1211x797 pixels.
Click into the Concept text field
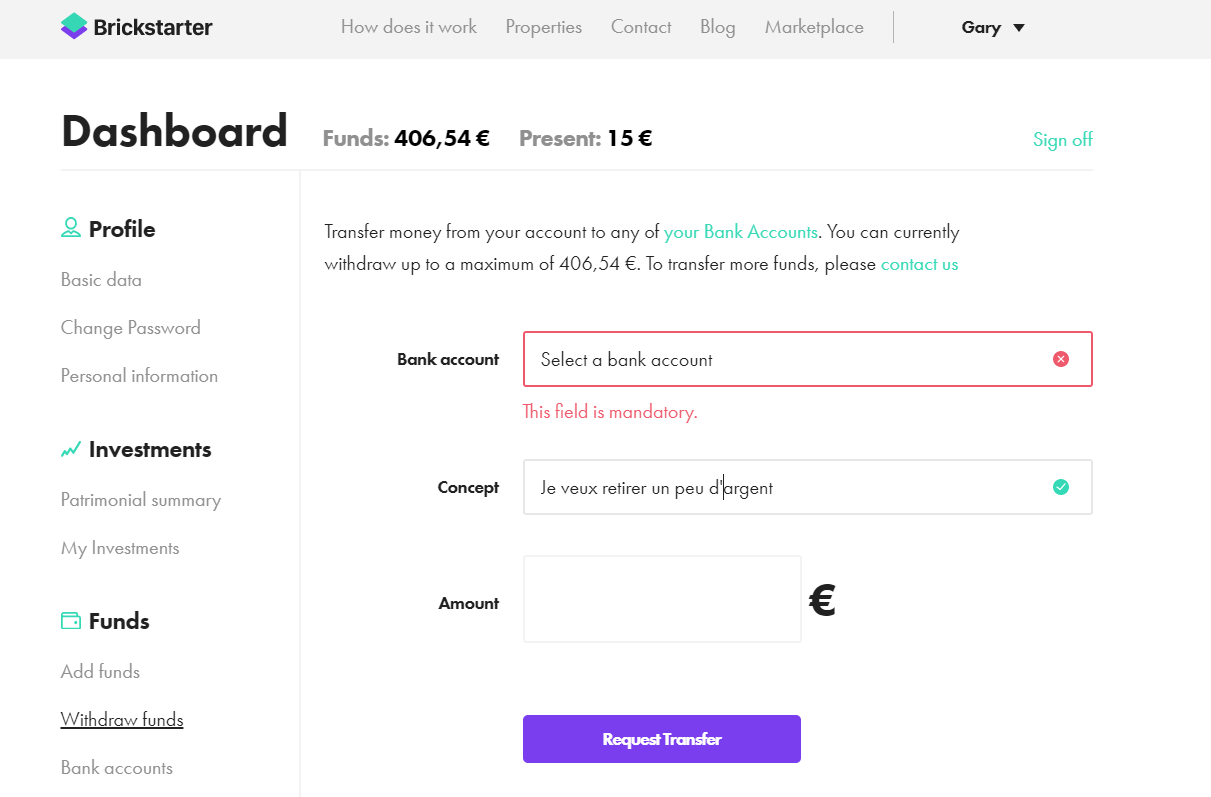pos(807,487)
